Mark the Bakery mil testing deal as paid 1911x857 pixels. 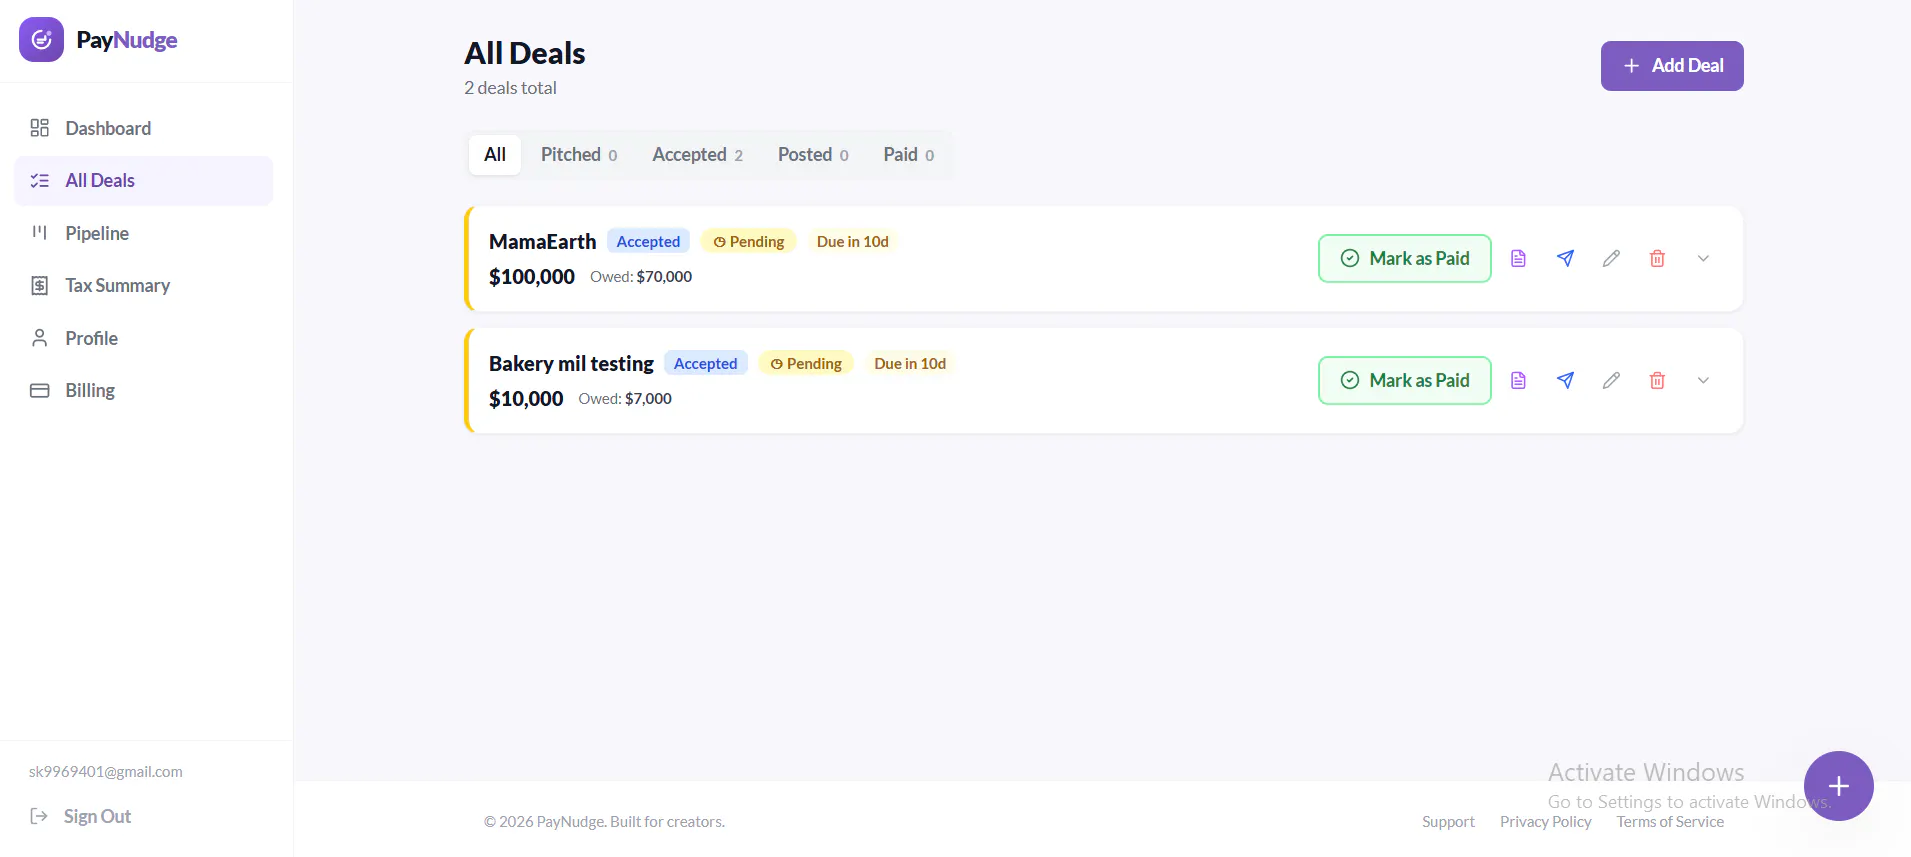[1404, 380]
